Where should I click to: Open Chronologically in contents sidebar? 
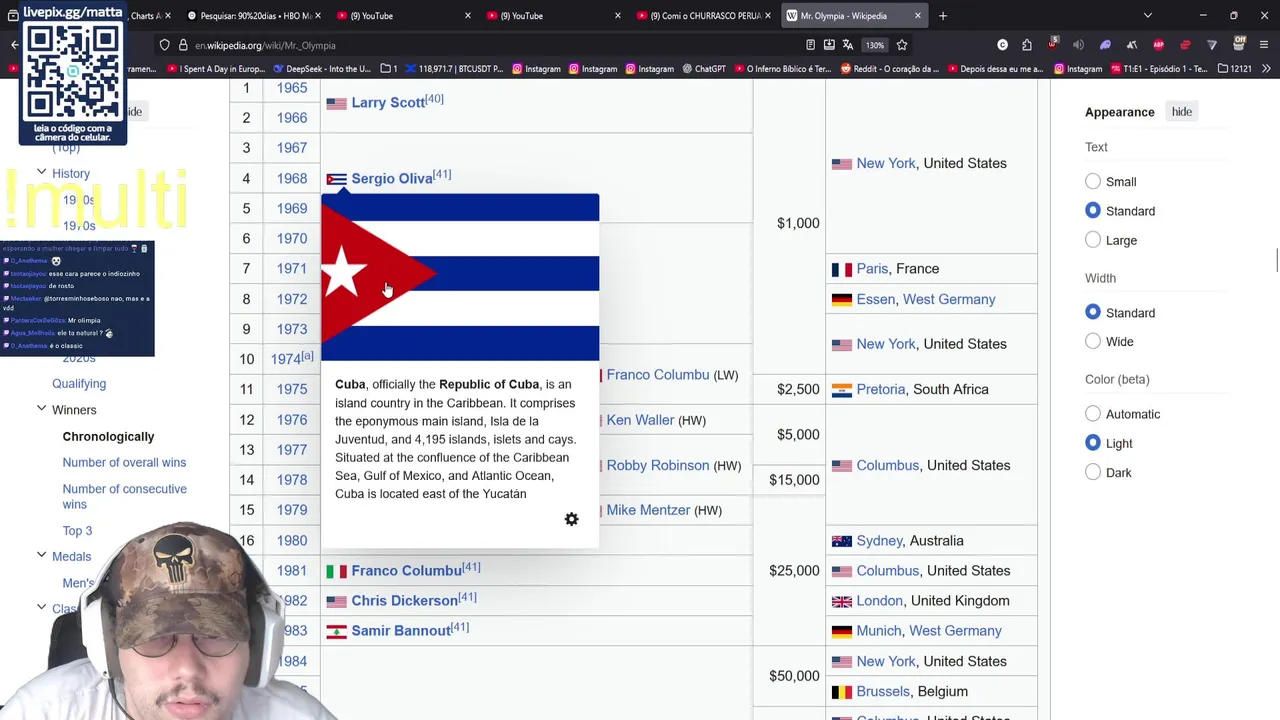point(108,437)
